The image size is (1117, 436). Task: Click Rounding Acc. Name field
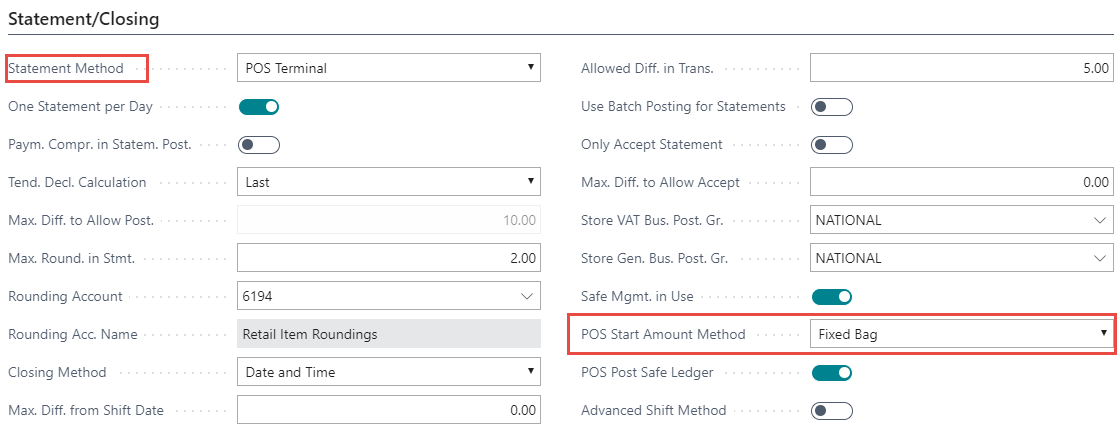pos(388,334)
